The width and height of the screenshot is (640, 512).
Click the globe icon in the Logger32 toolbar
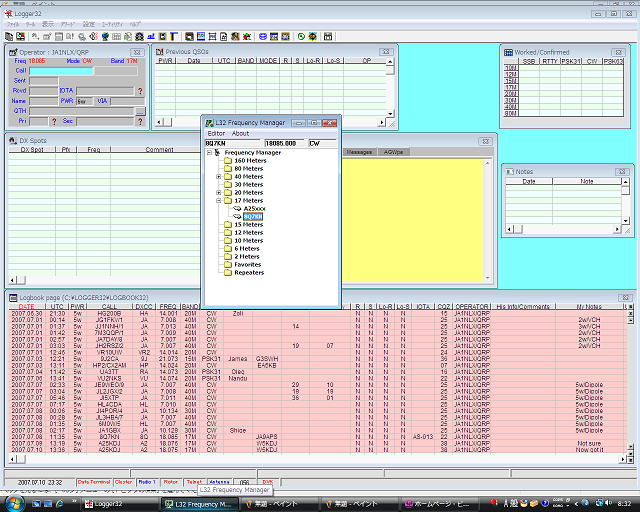[x=105, y=37]
